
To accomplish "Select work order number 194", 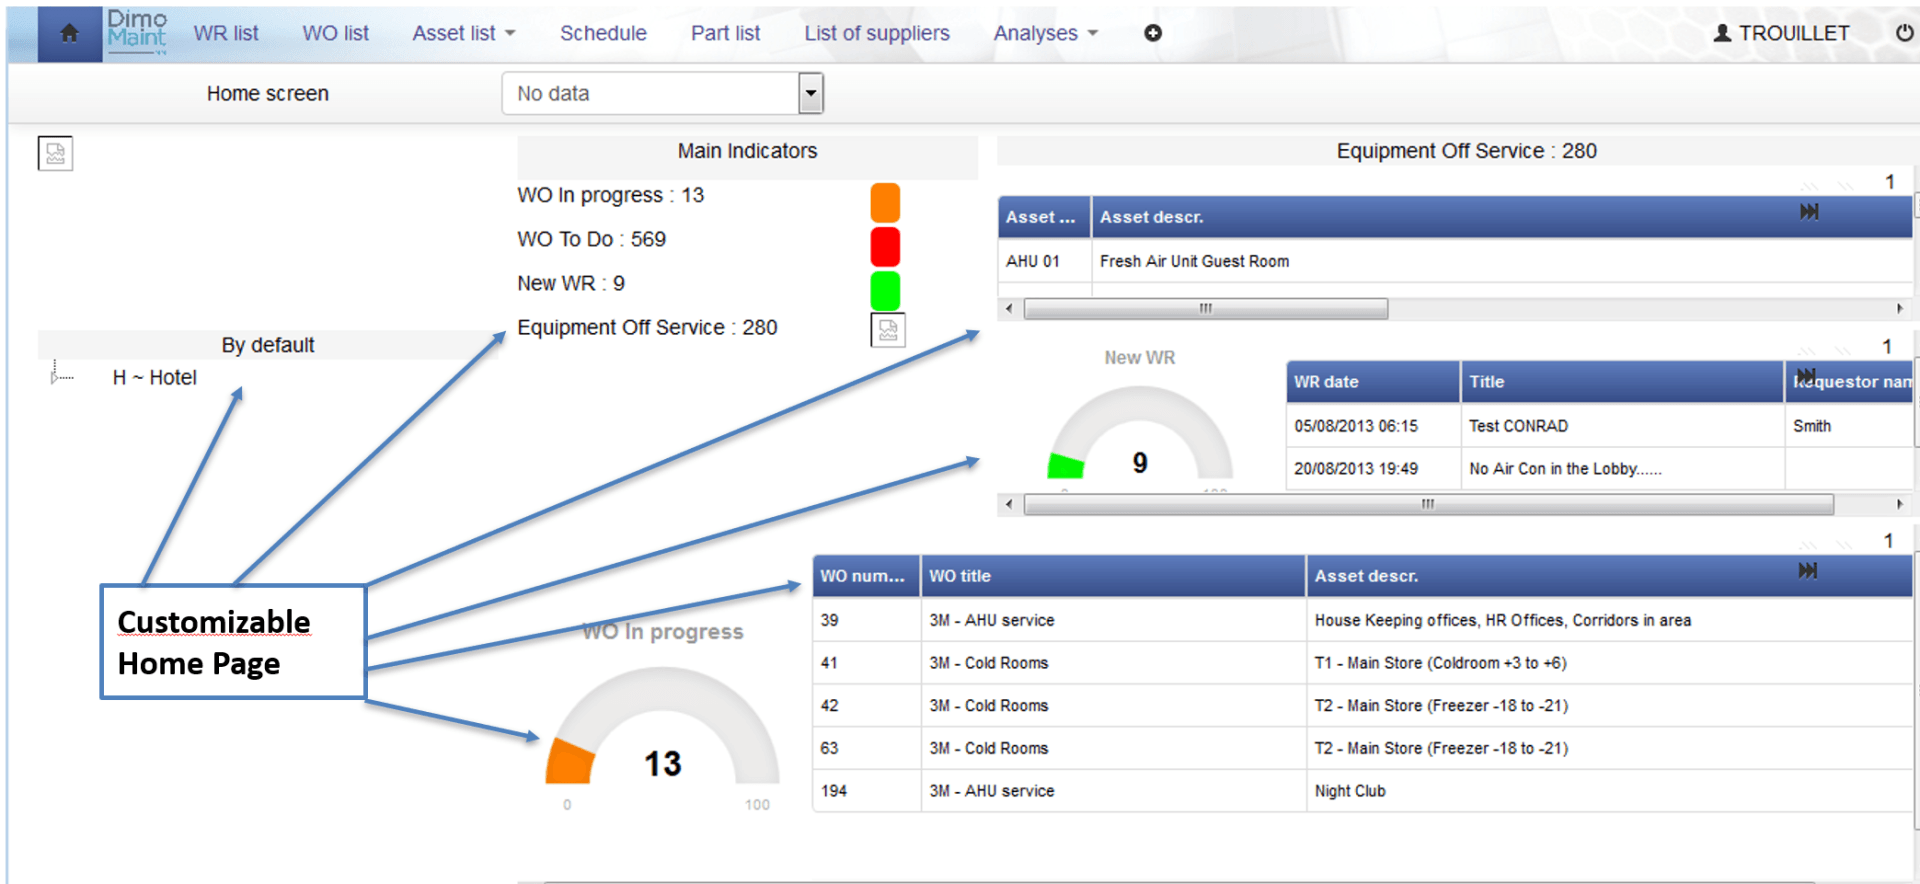I will 866,791.
